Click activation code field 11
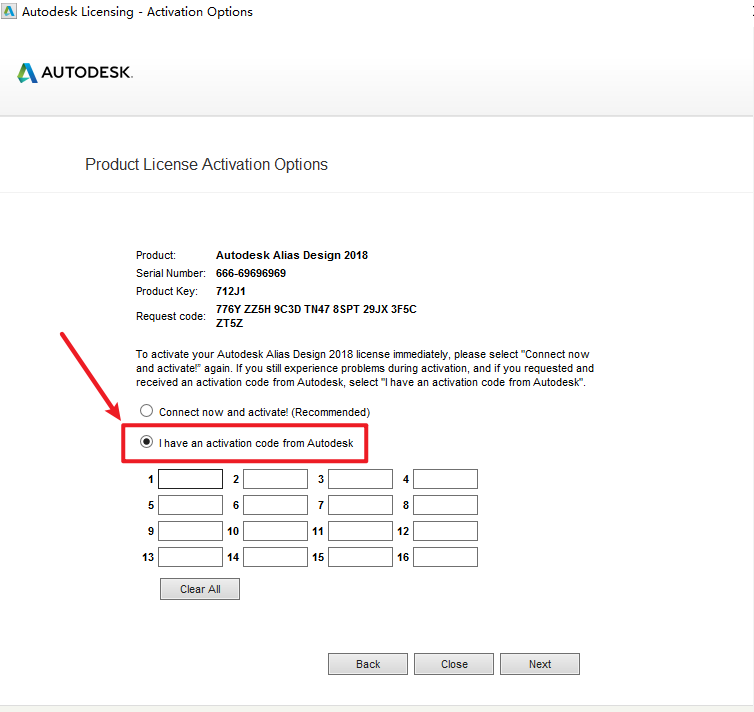 point(361,531)
